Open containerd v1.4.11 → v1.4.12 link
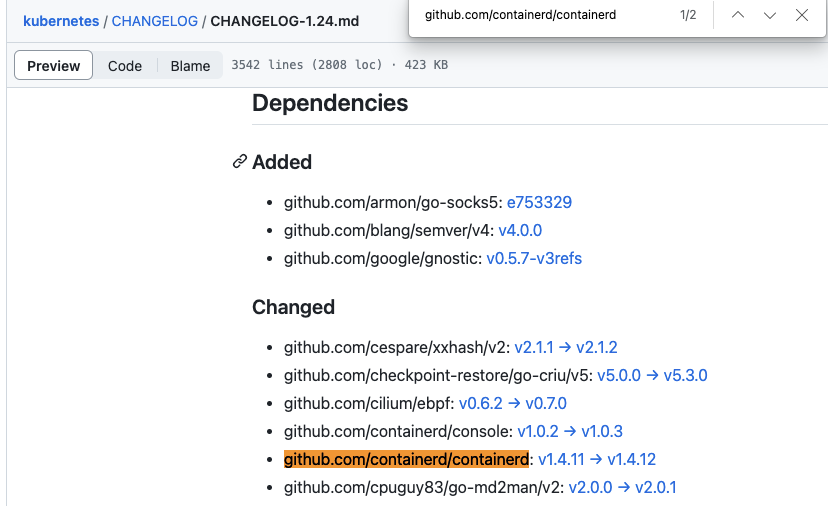 [x=597, y=460]
